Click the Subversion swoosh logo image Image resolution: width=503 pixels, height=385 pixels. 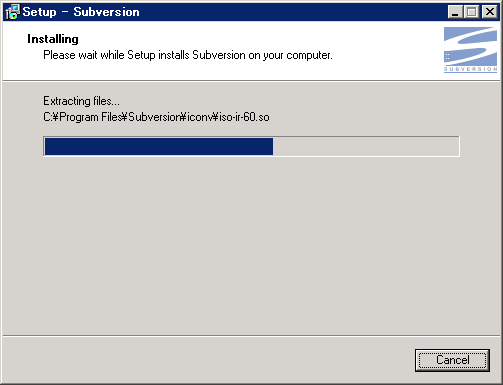tap(470, 47)
